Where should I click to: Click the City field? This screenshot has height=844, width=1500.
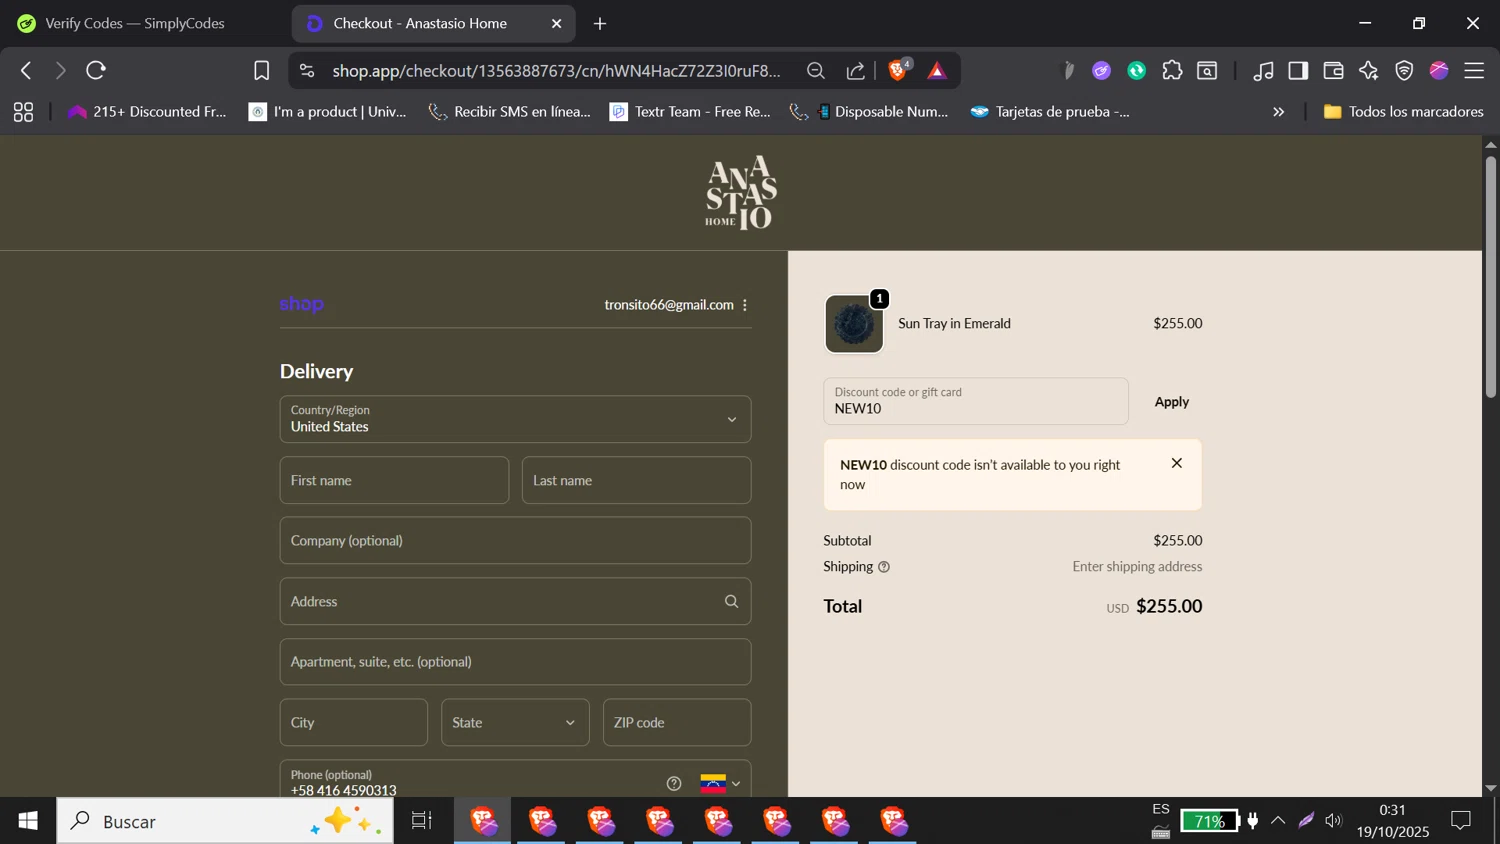point(354,722)
